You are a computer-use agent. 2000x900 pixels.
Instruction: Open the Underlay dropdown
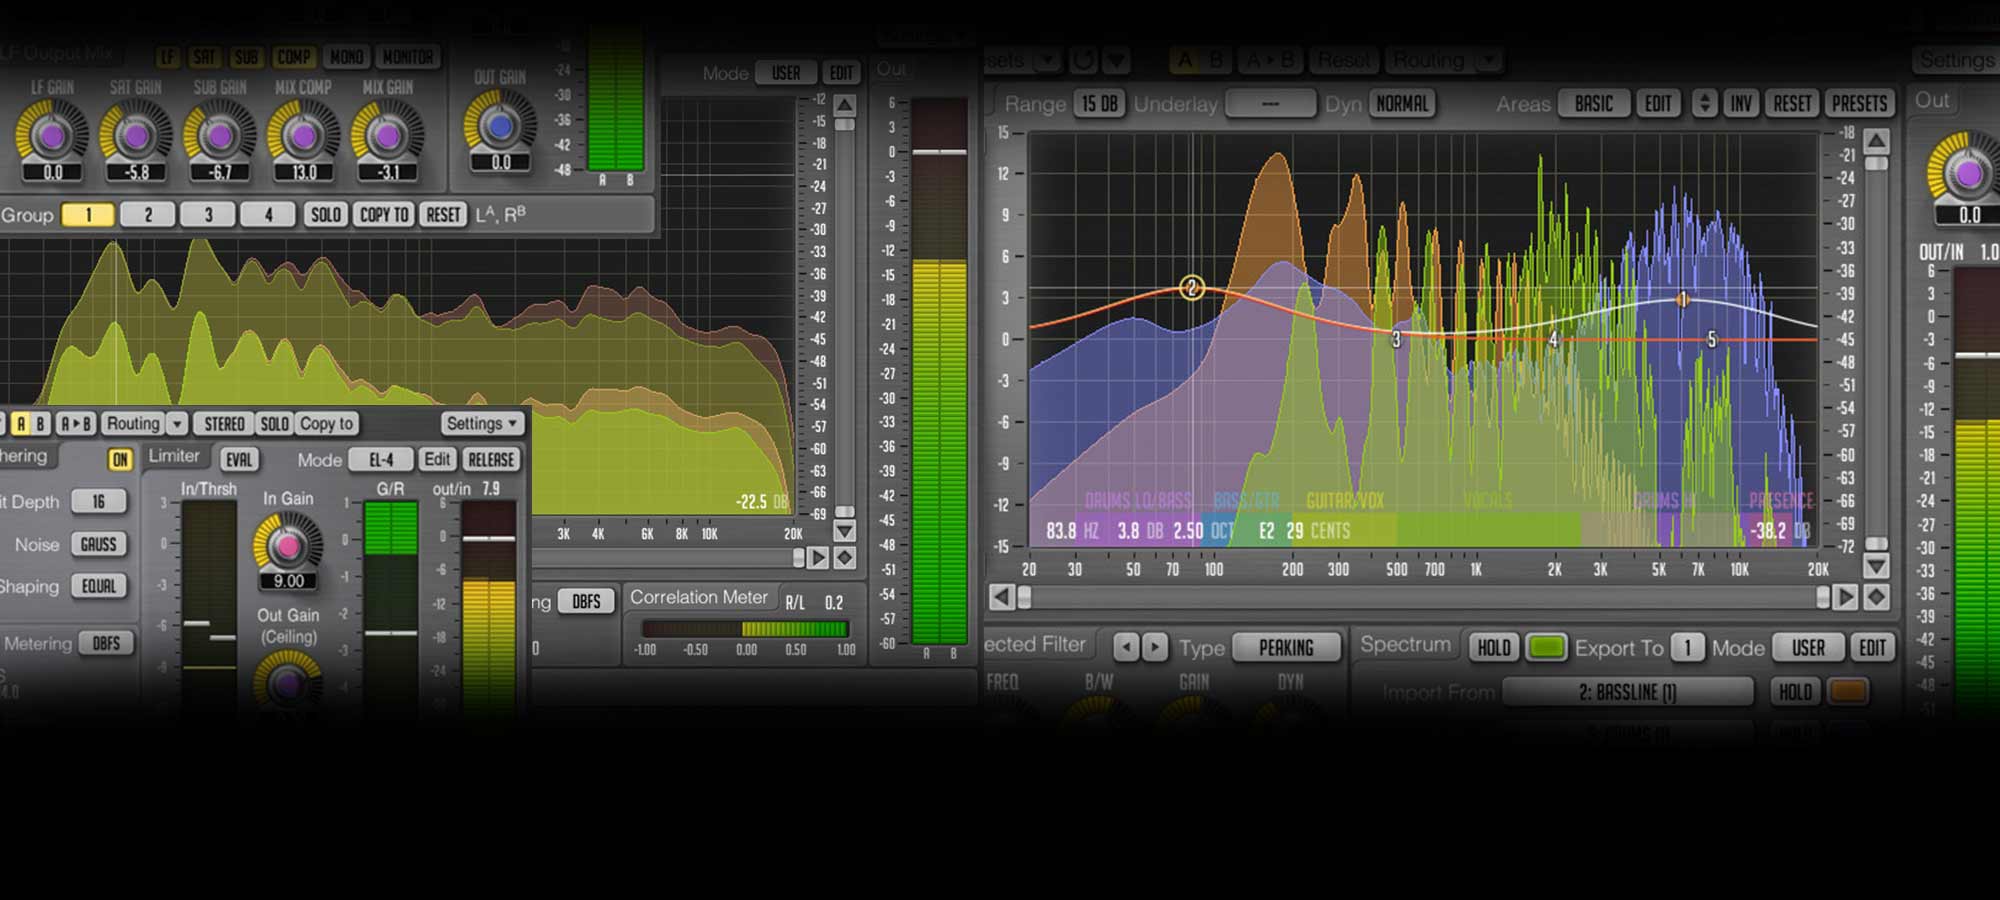pos(1270,103)
